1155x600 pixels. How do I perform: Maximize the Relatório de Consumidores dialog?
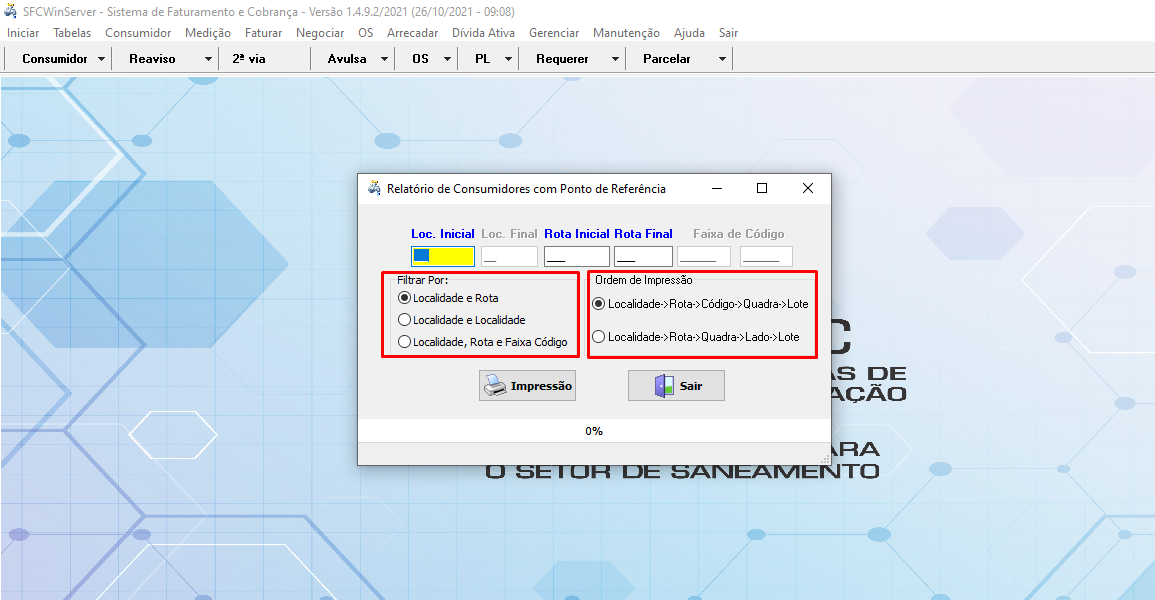[762, 188]
